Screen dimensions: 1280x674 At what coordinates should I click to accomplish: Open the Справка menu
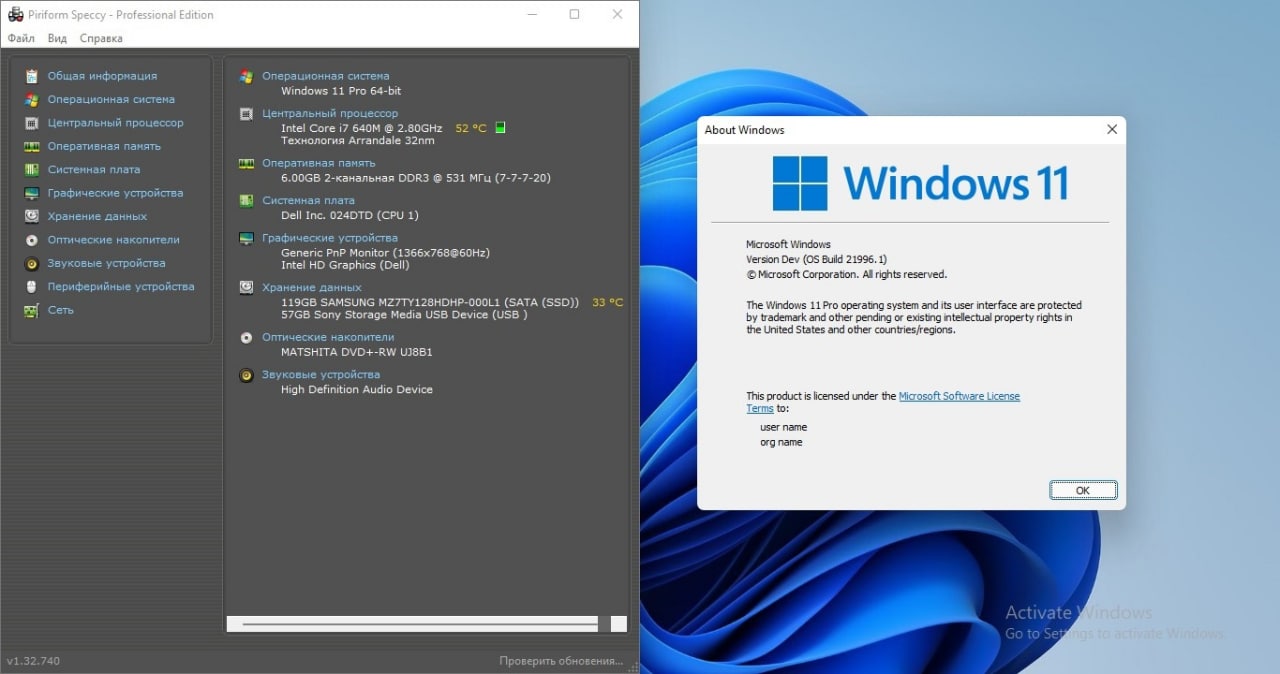101,38
